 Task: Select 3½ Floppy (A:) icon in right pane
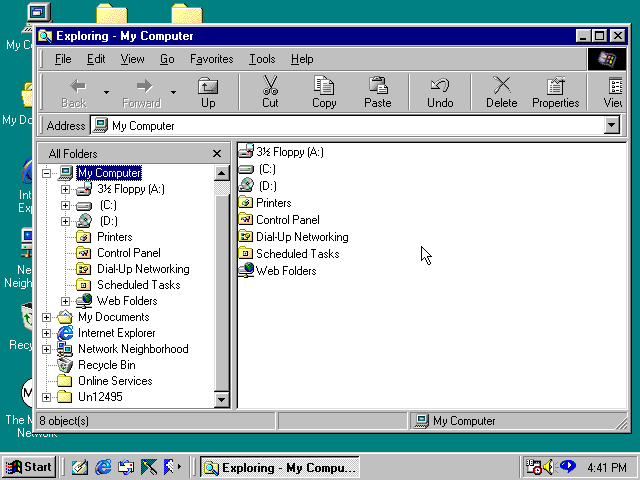coord(246,151)
